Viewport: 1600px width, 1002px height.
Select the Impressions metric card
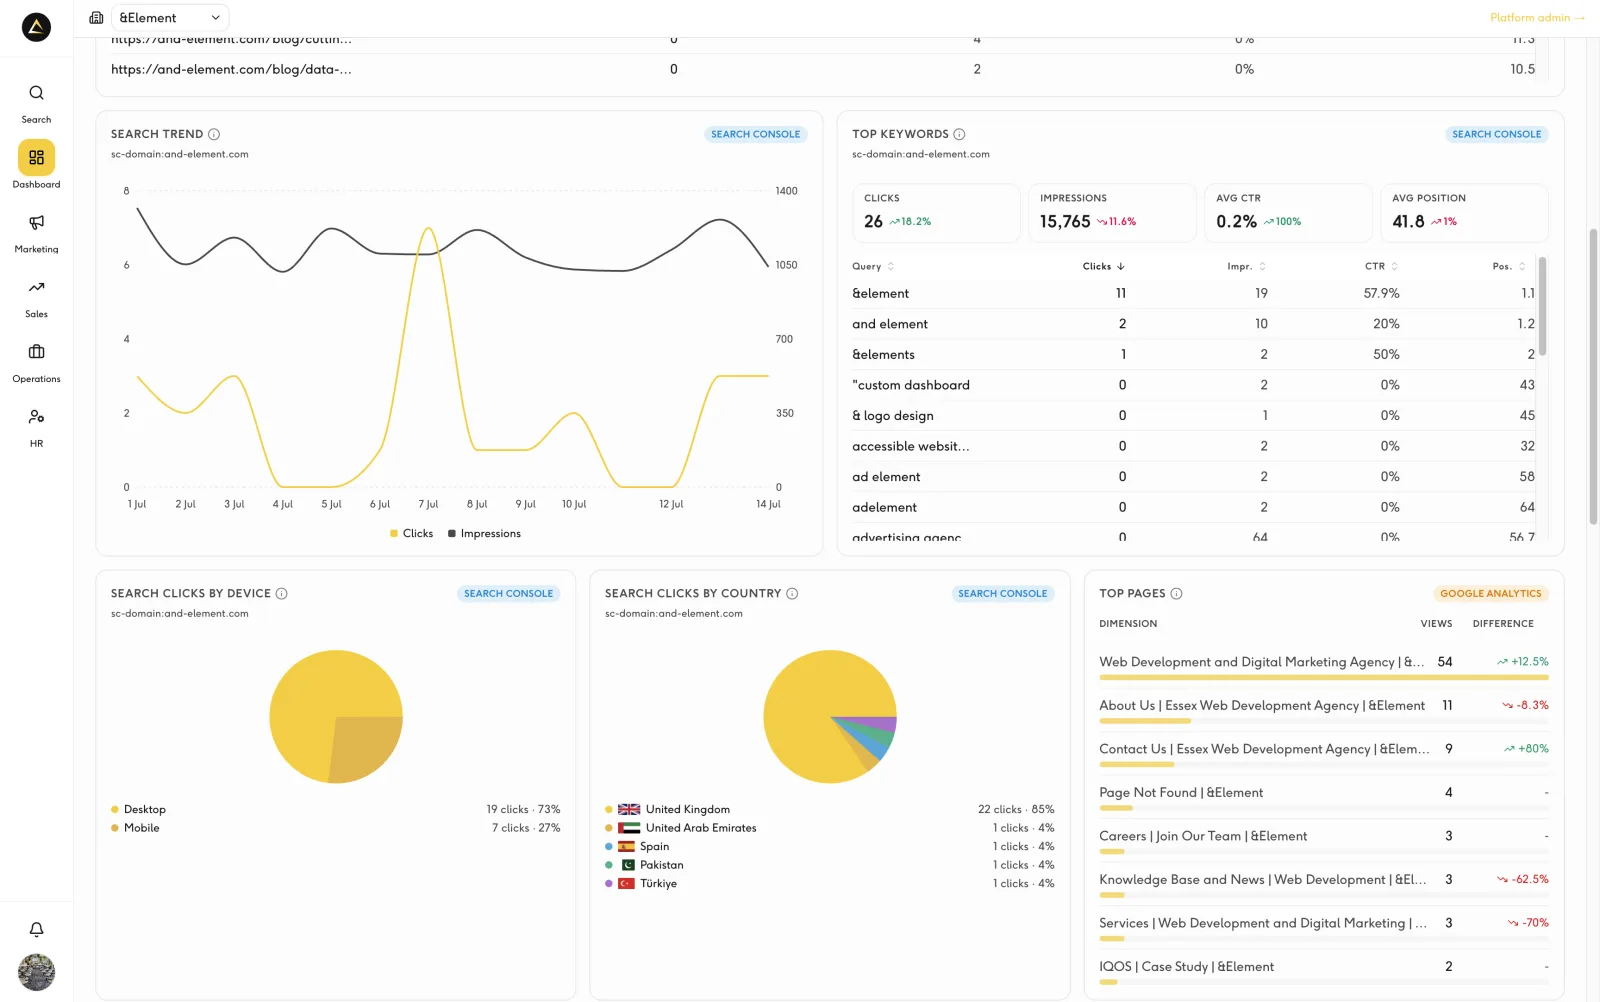coord(1112,212)
